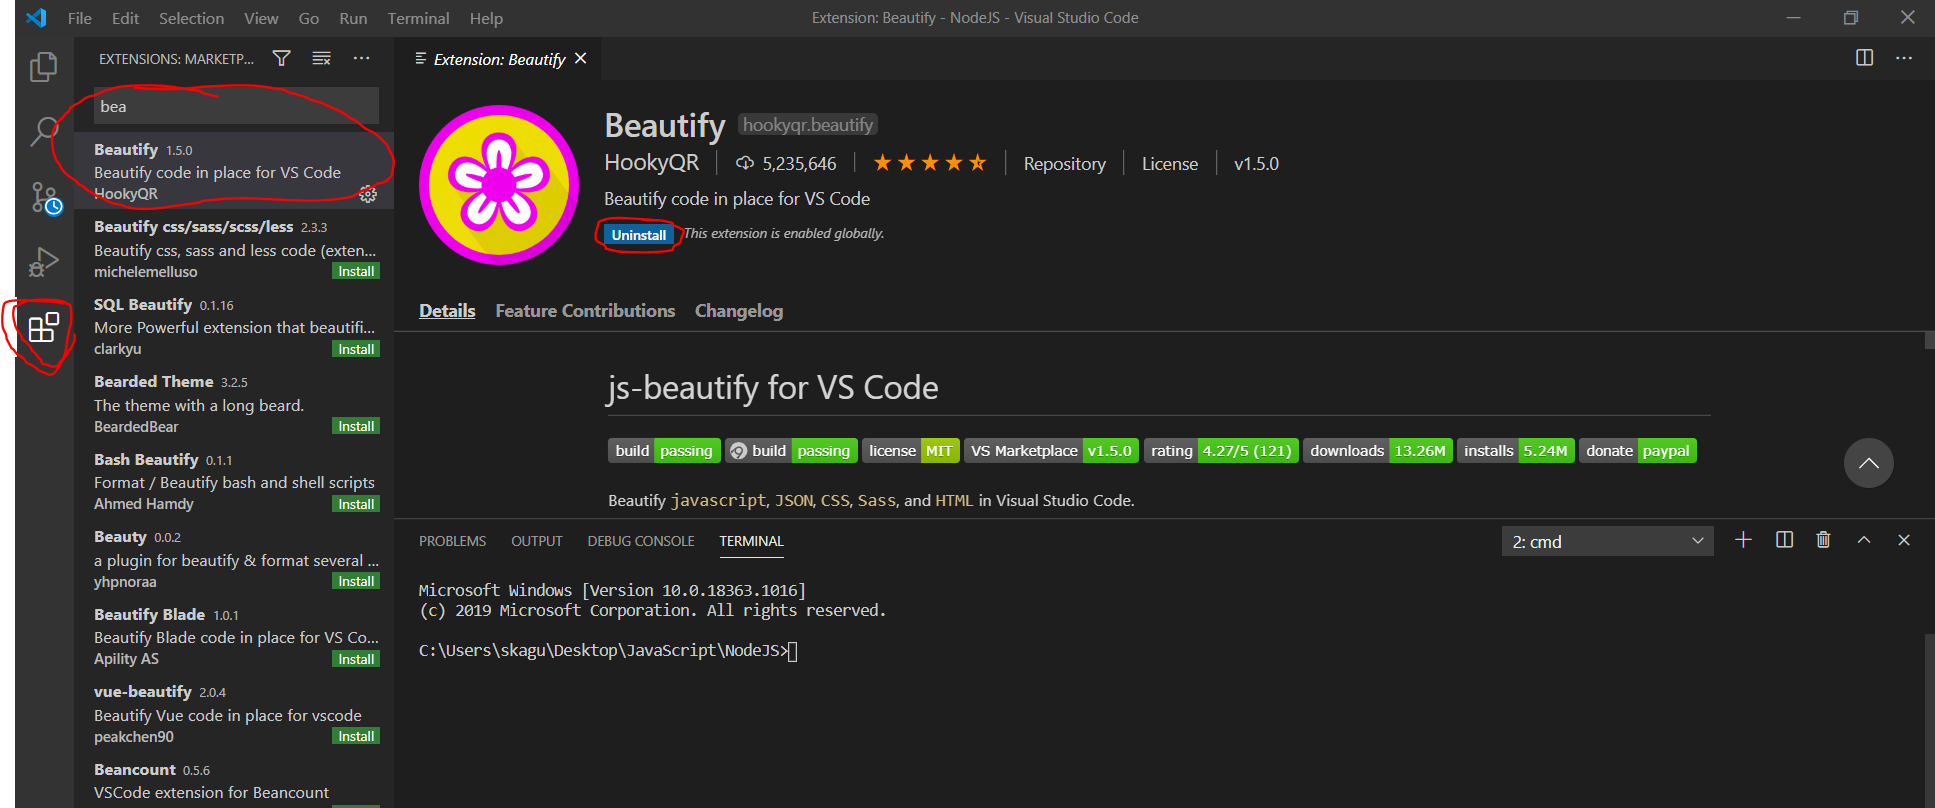The image size is (1935, 808).
Task: Clear extensions search results icon
Action: coord(321,59)
